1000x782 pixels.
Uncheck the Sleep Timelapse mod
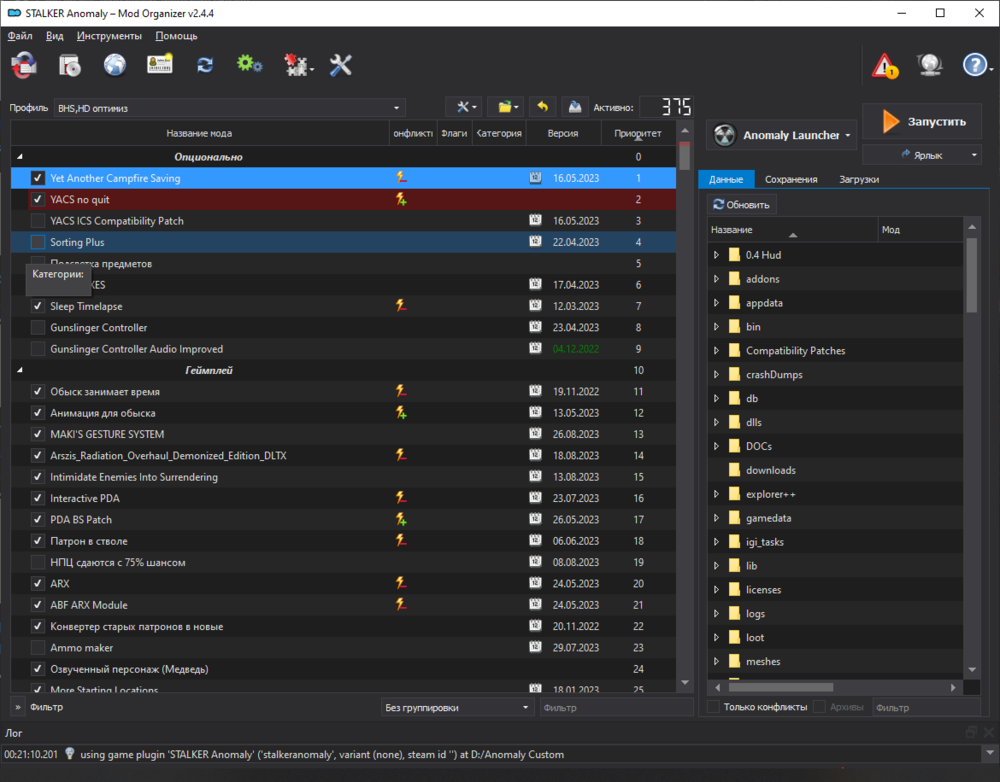pos(38,306)
